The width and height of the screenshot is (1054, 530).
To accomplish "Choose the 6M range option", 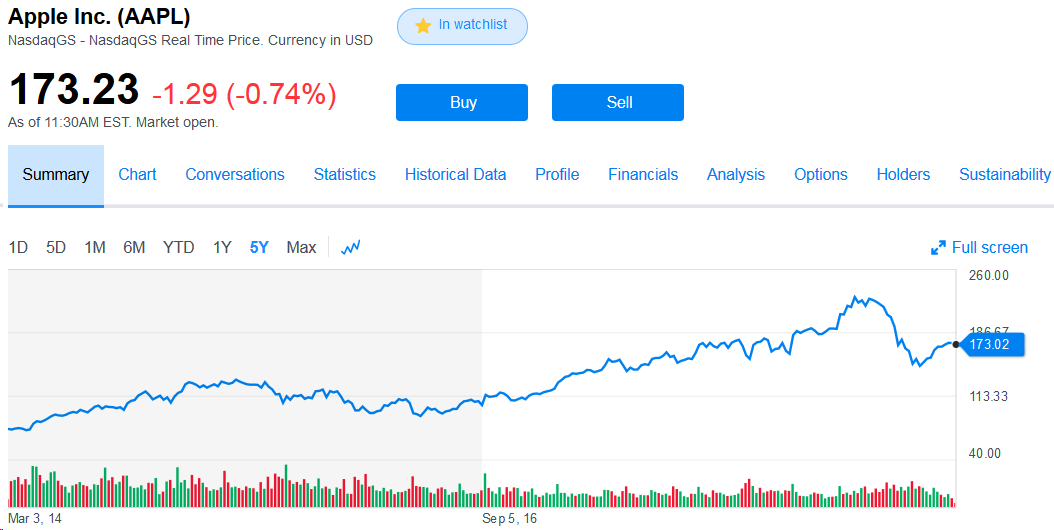I will tap(134, 248).
